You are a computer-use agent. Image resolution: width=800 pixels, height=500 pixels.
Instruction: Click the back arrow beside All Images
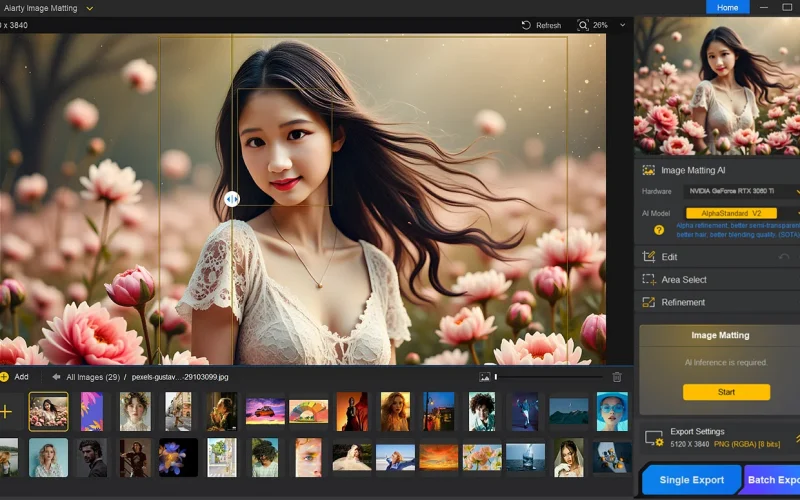[x=56, y=377]
